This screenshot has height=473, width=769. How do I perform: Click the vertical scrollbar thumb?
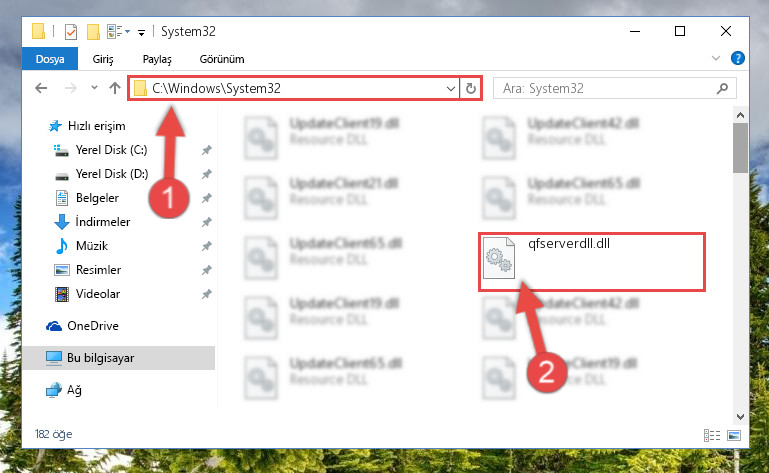(x=741, y=147)
